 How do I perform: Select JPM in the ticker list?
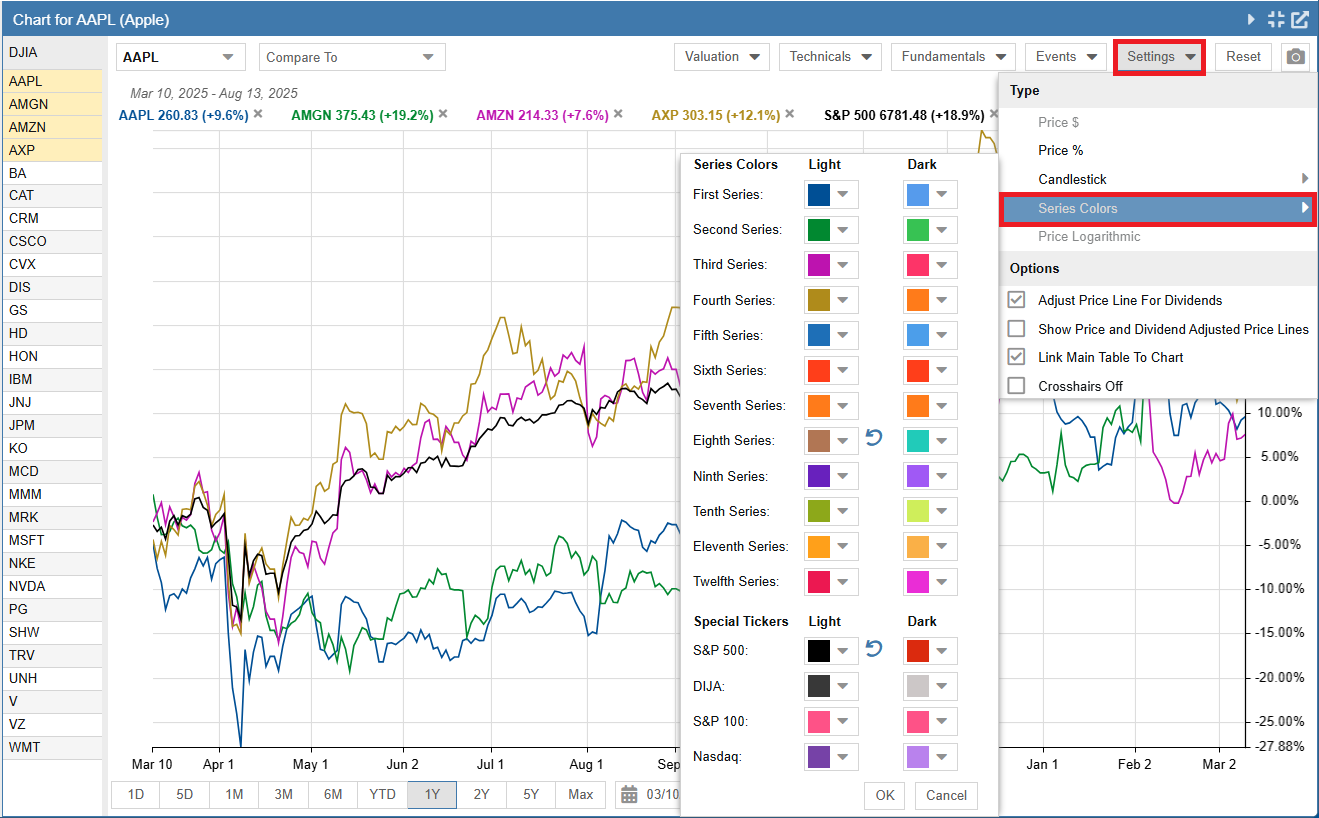point(53,425)
